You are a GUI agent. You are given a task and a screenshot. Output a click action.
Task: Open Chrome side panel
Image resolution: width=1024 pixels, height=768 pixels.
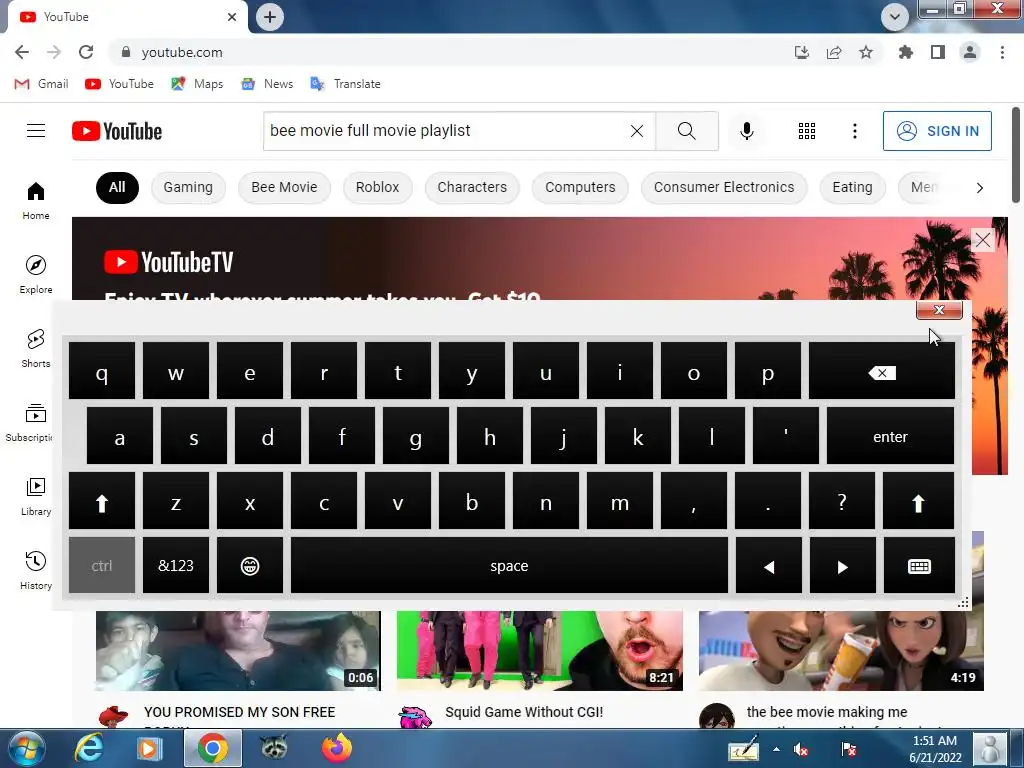click(938, 52)
